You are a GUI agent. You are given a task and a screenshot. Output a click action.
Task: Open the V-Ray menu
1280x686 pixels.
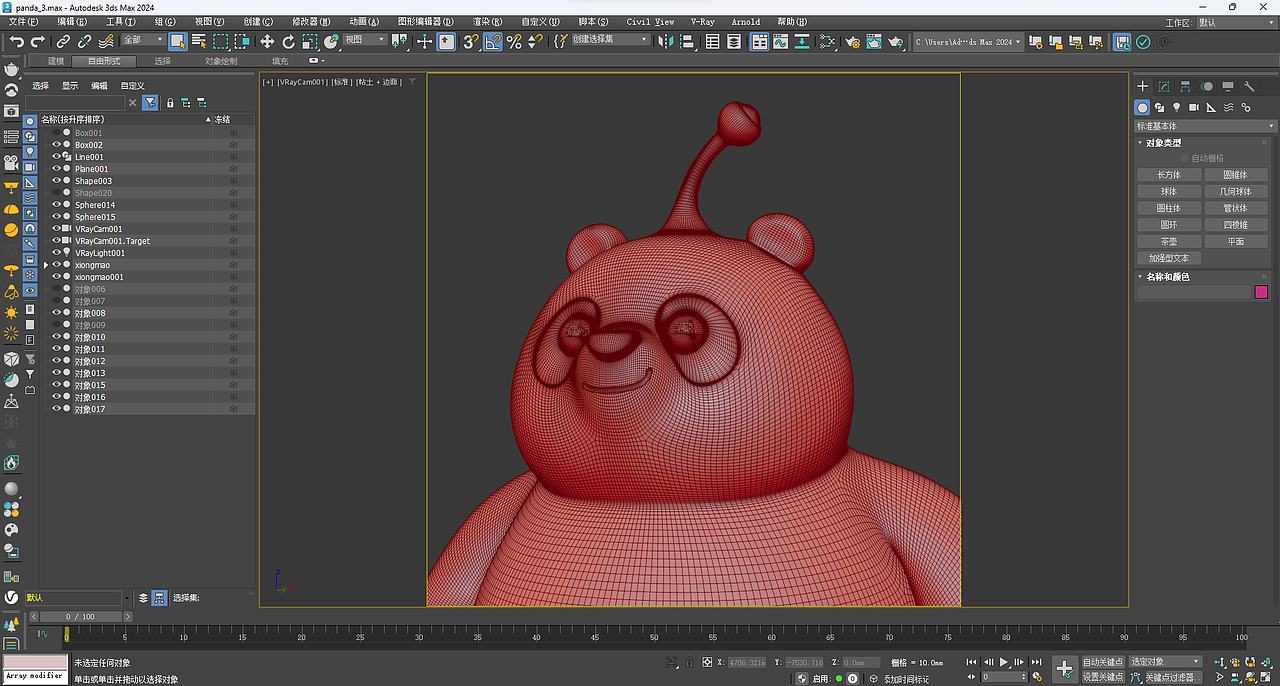pyautogui.click(x=703, y=21)
